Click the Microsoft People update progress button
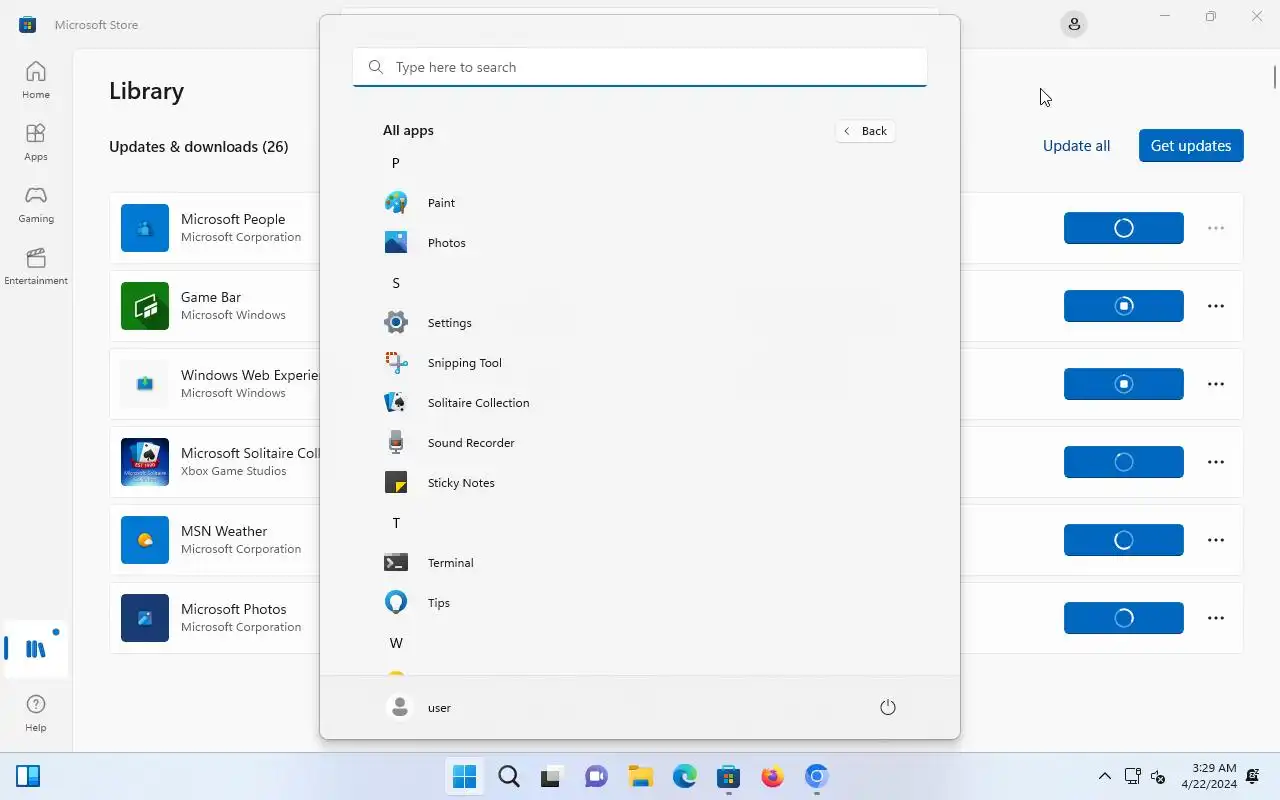This screenshot has height=800, width=1280. 1124,228
